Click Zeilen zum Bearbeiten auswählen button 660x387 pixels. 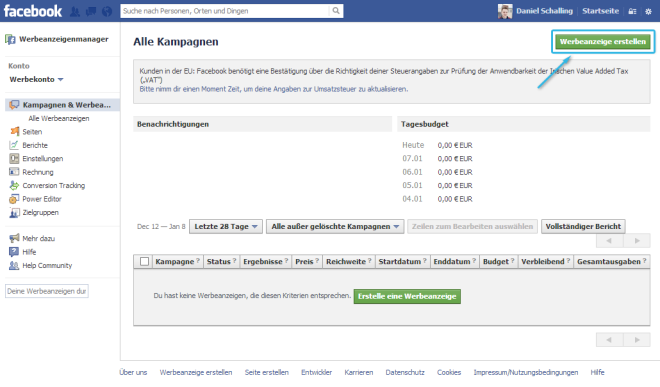pyautogui.click(x=472, y=227)
